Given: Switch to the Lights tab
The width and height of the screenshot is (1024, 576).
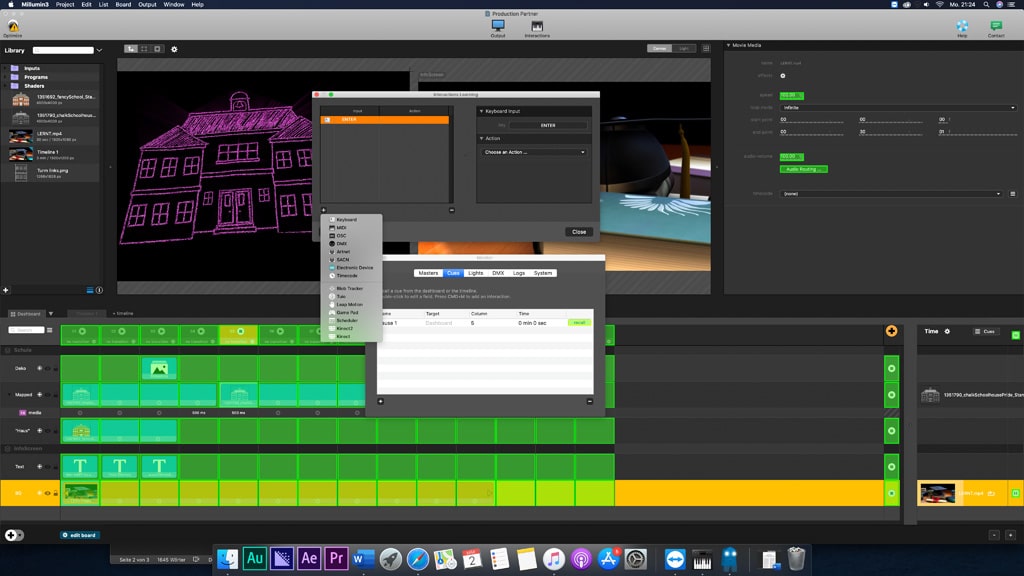Looking at the screenshot, I should point(476,273).
